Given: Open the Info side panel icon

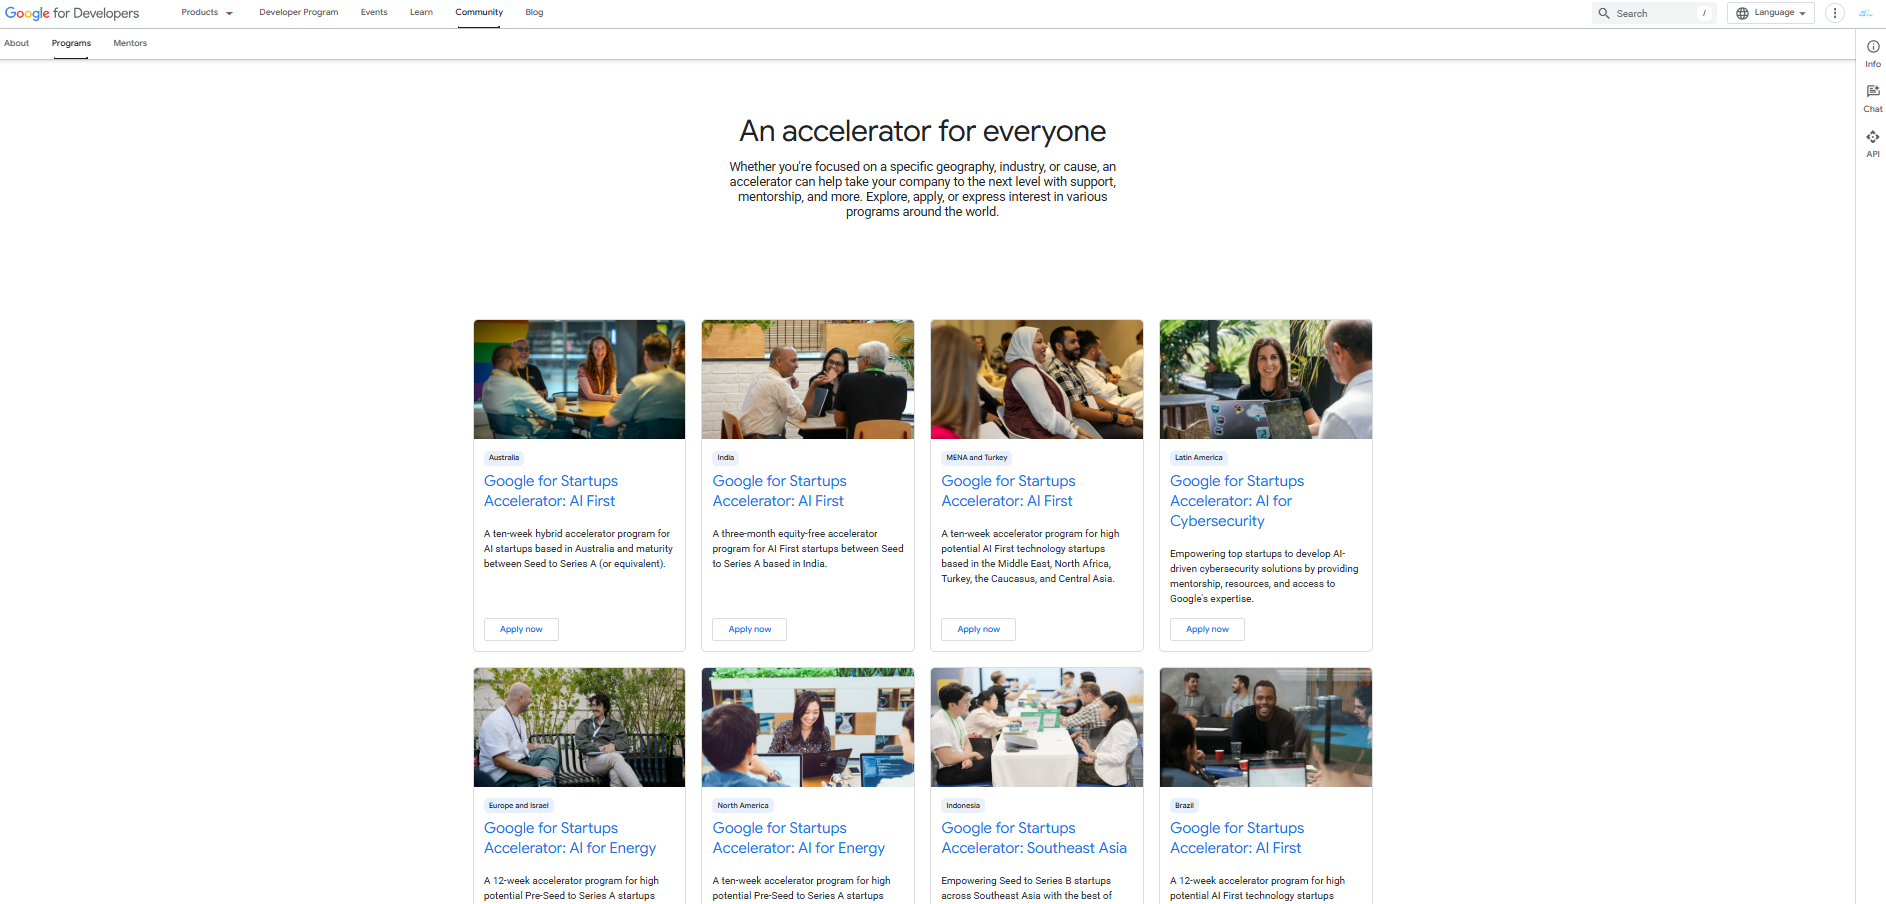Looking at the screenshot, I should tap(1872, 47).
